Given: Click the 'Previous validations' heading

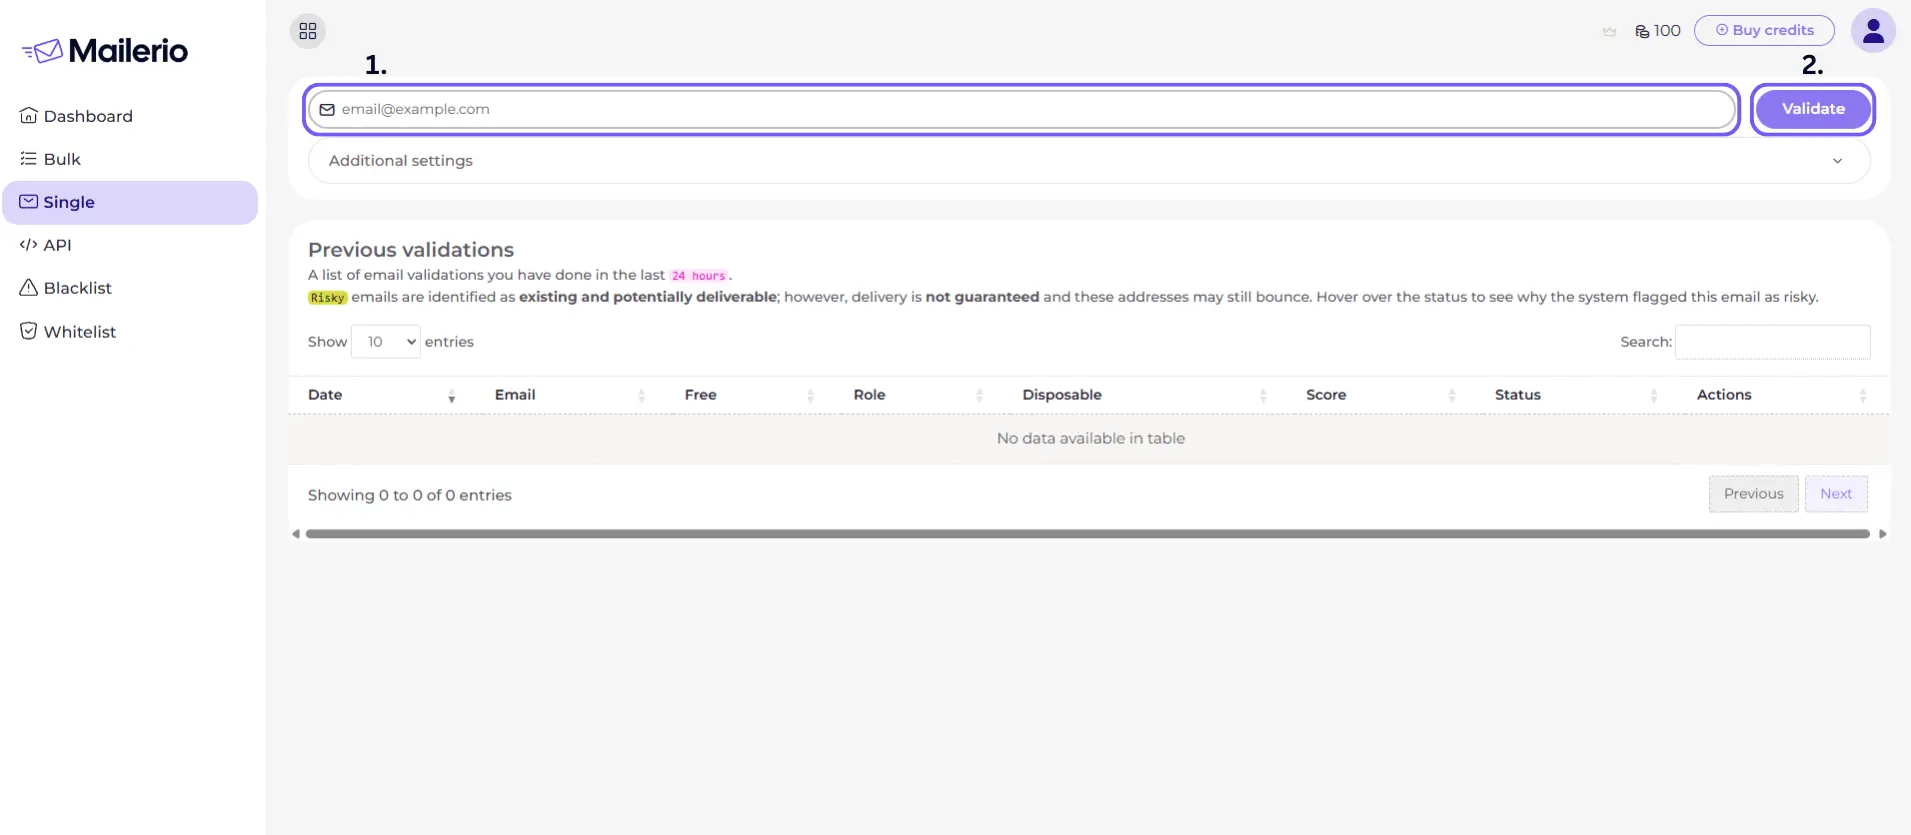Looking at the screenshot, I should tap(411, 250).
